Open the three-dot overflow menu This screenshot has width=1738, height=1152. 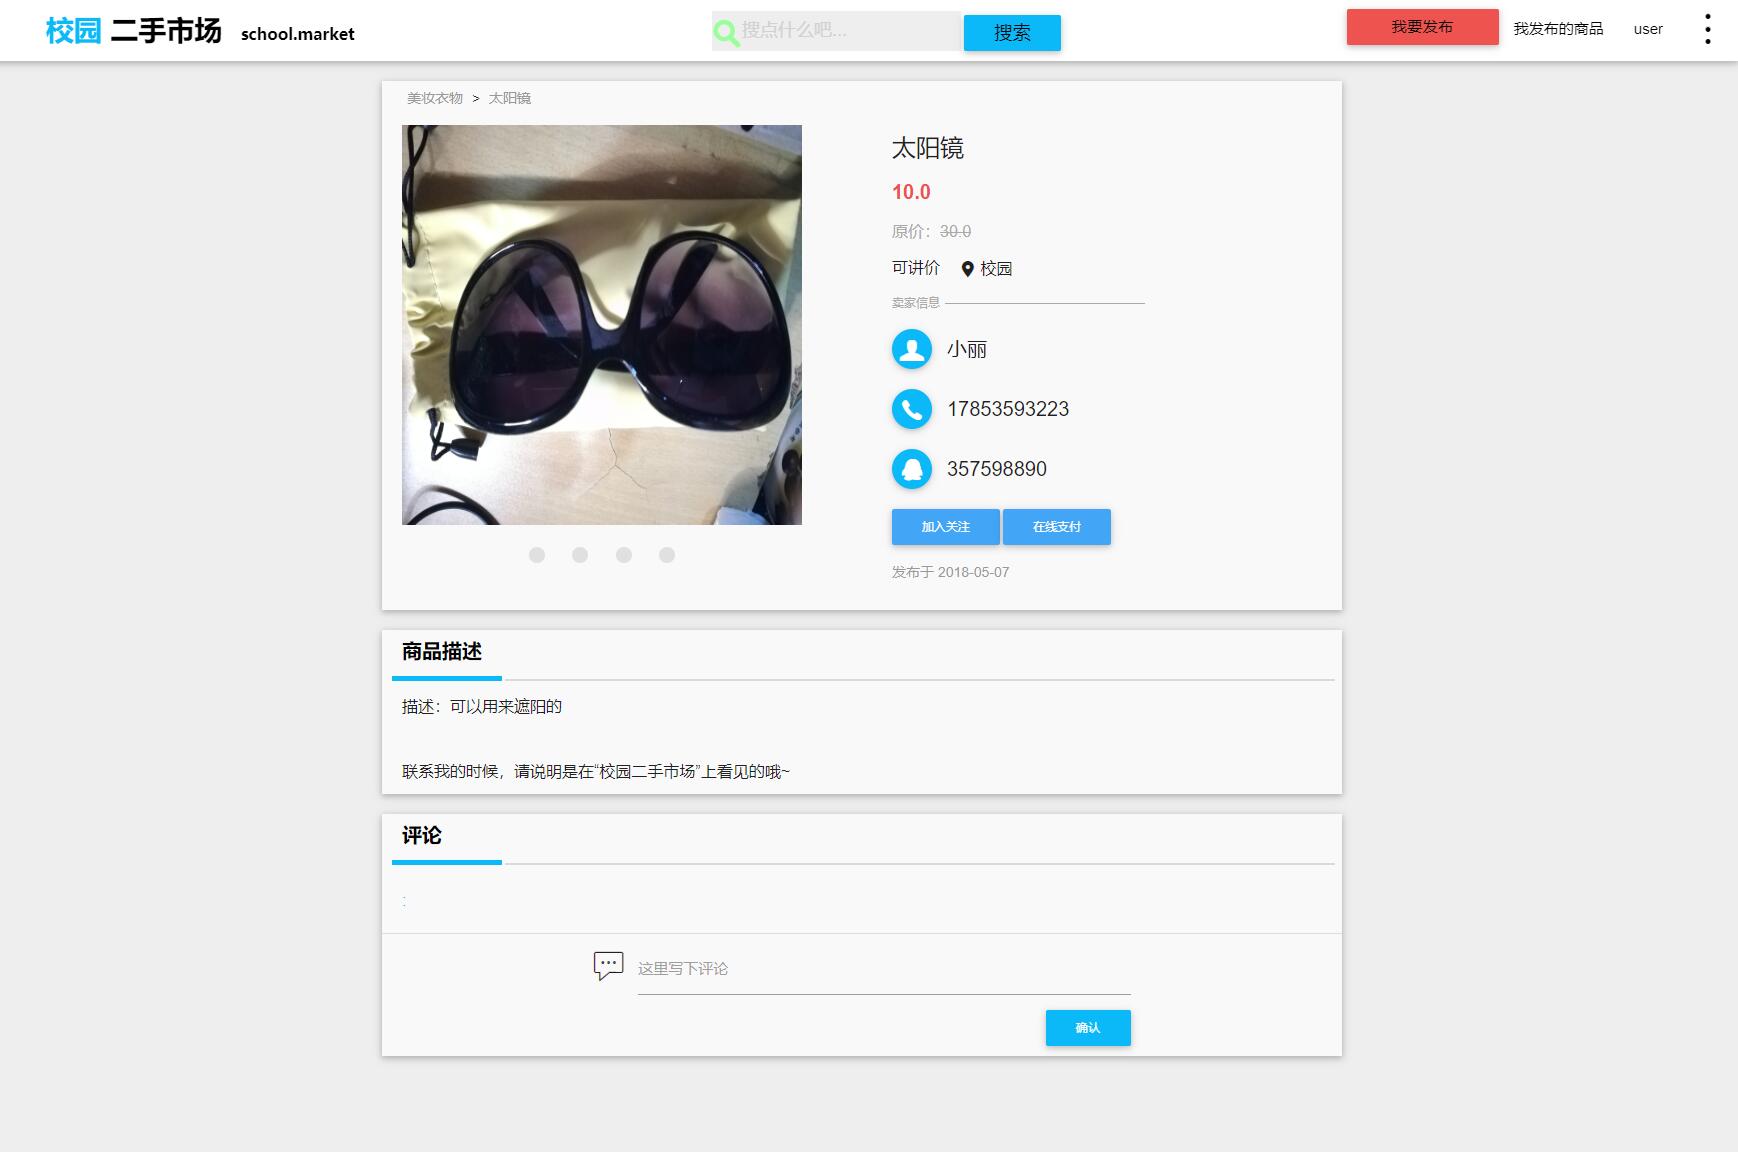1709,28
